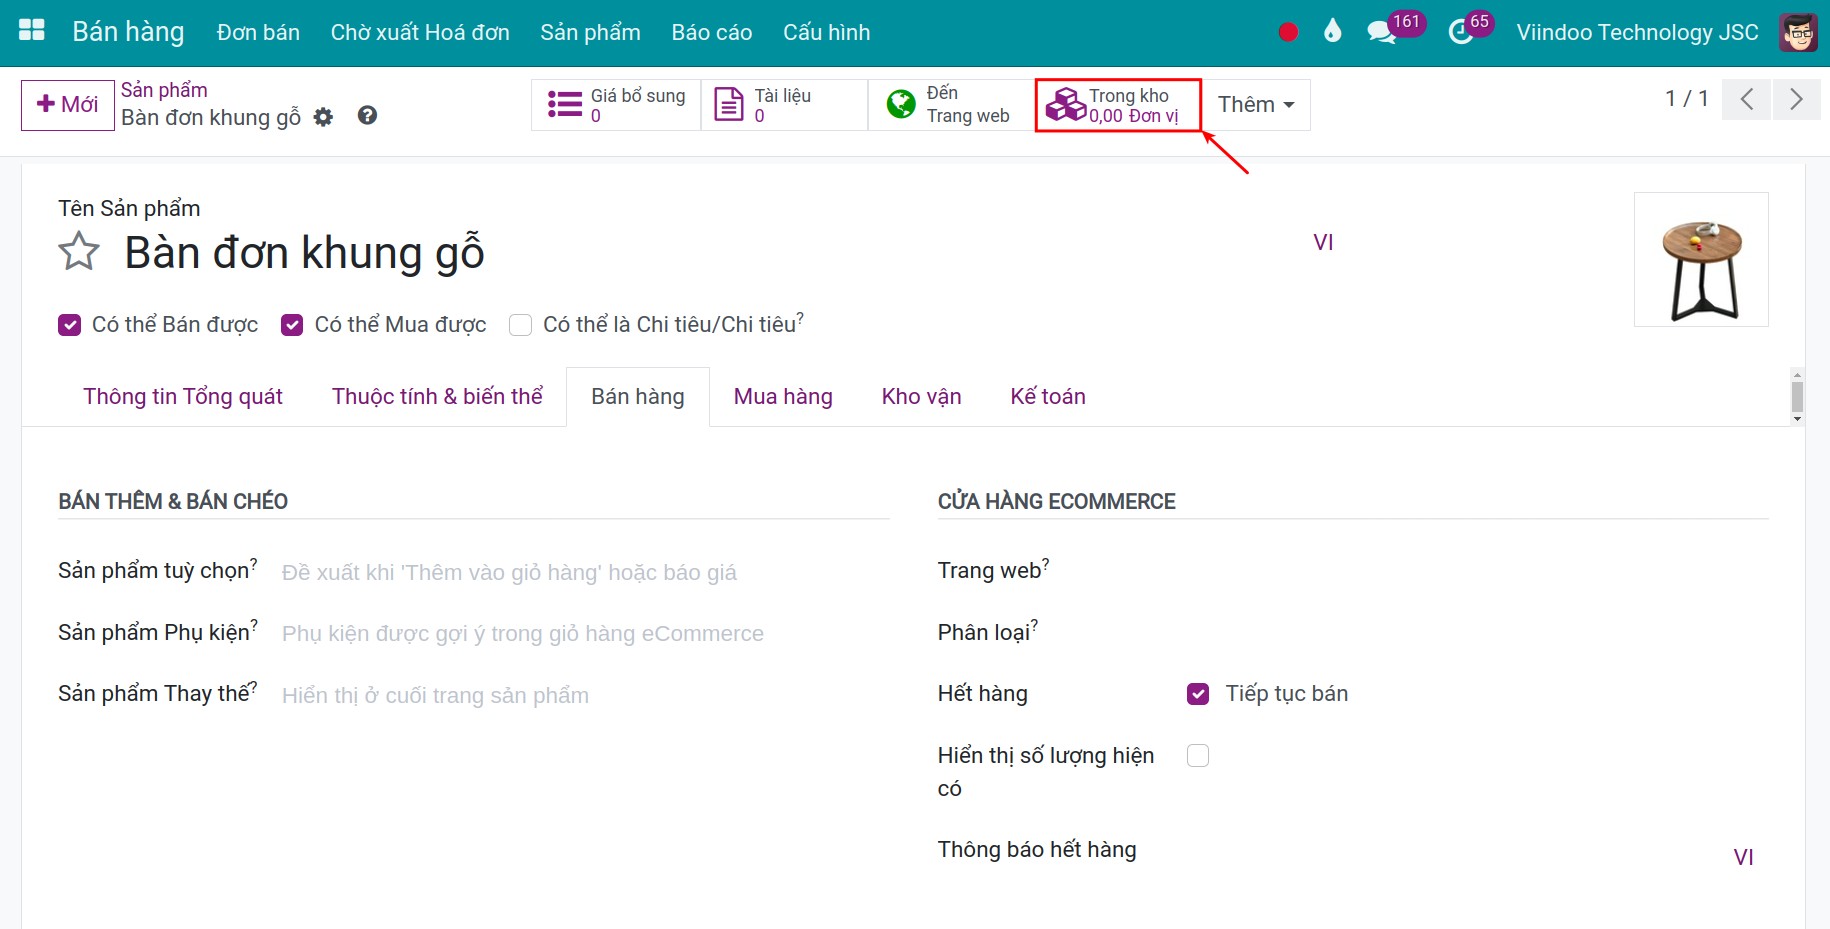
Task: Open Sản phẩm Phụ kiện selection field
Action: click(585, 633)
